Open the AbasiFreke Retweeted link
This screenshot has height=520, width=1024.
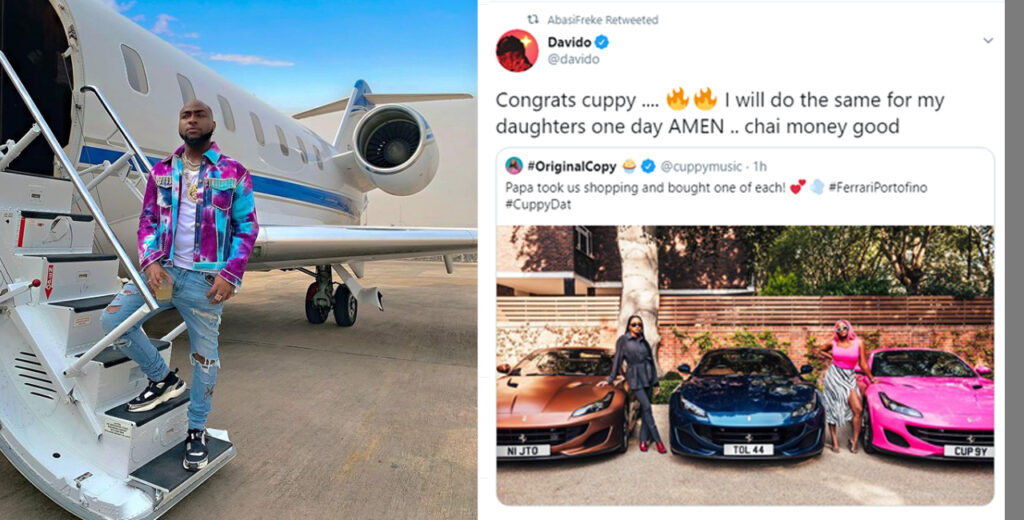603,20
